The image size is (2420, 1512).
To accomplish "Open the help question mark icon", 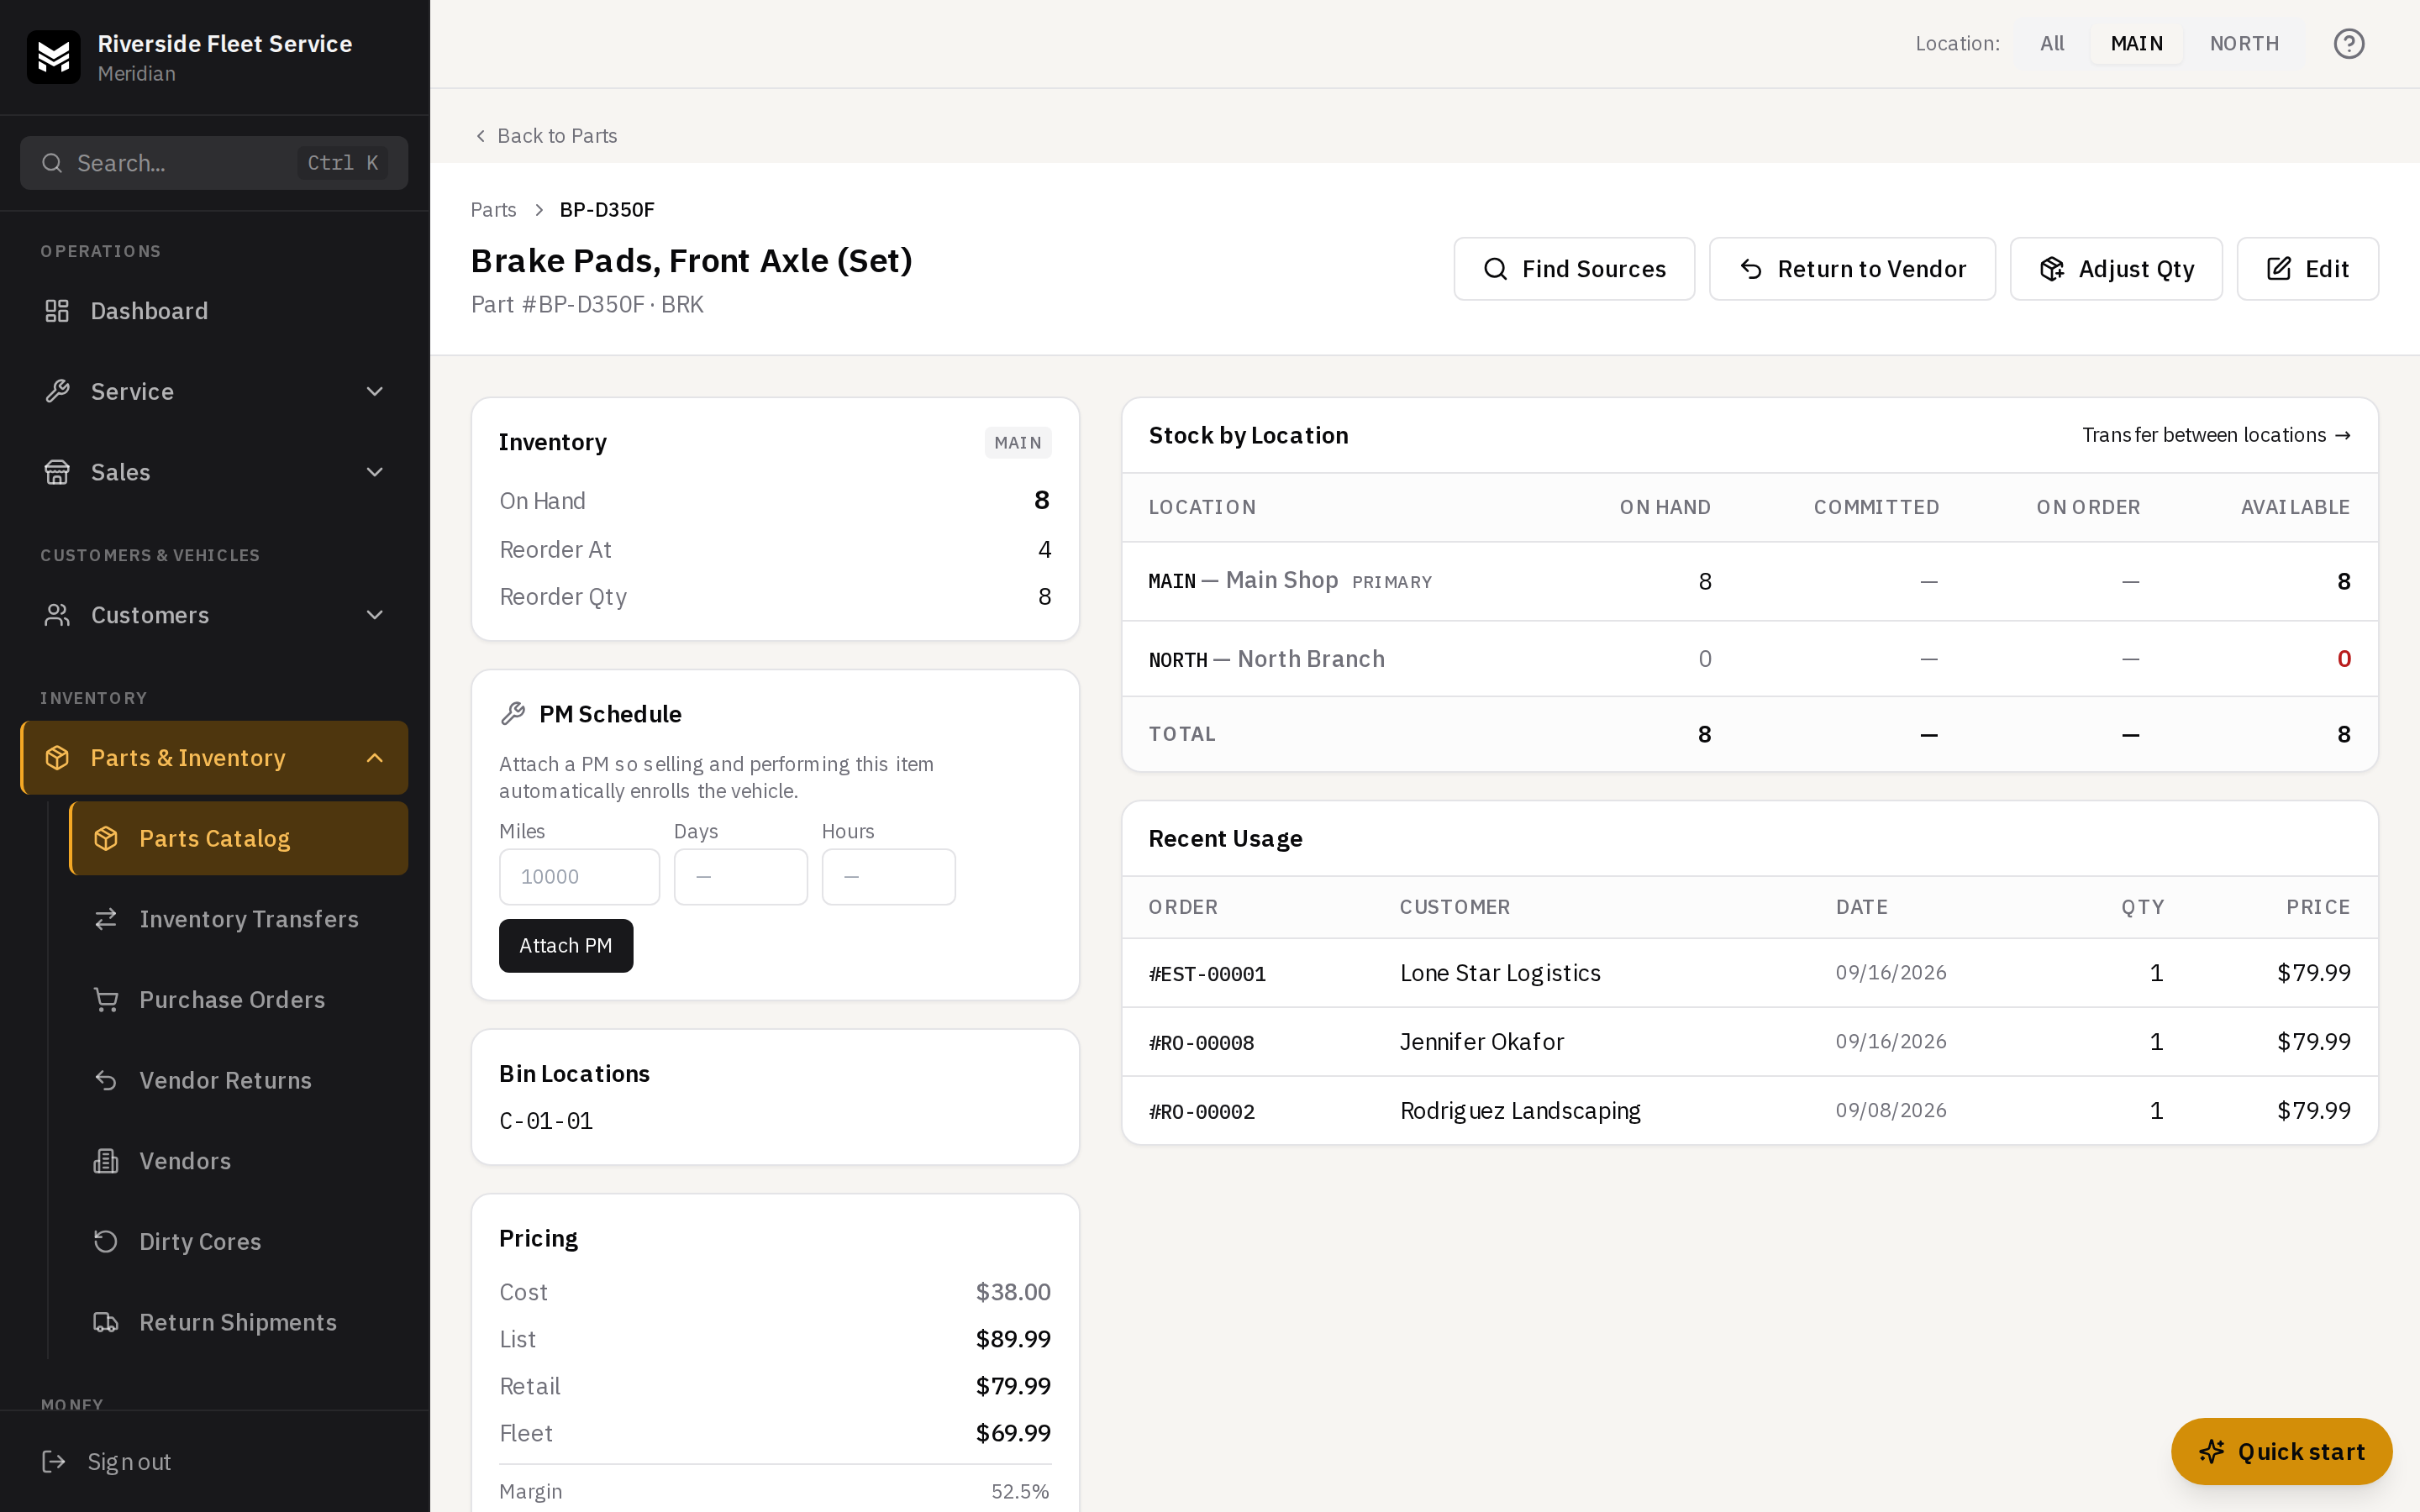I will pos(2348,44).
